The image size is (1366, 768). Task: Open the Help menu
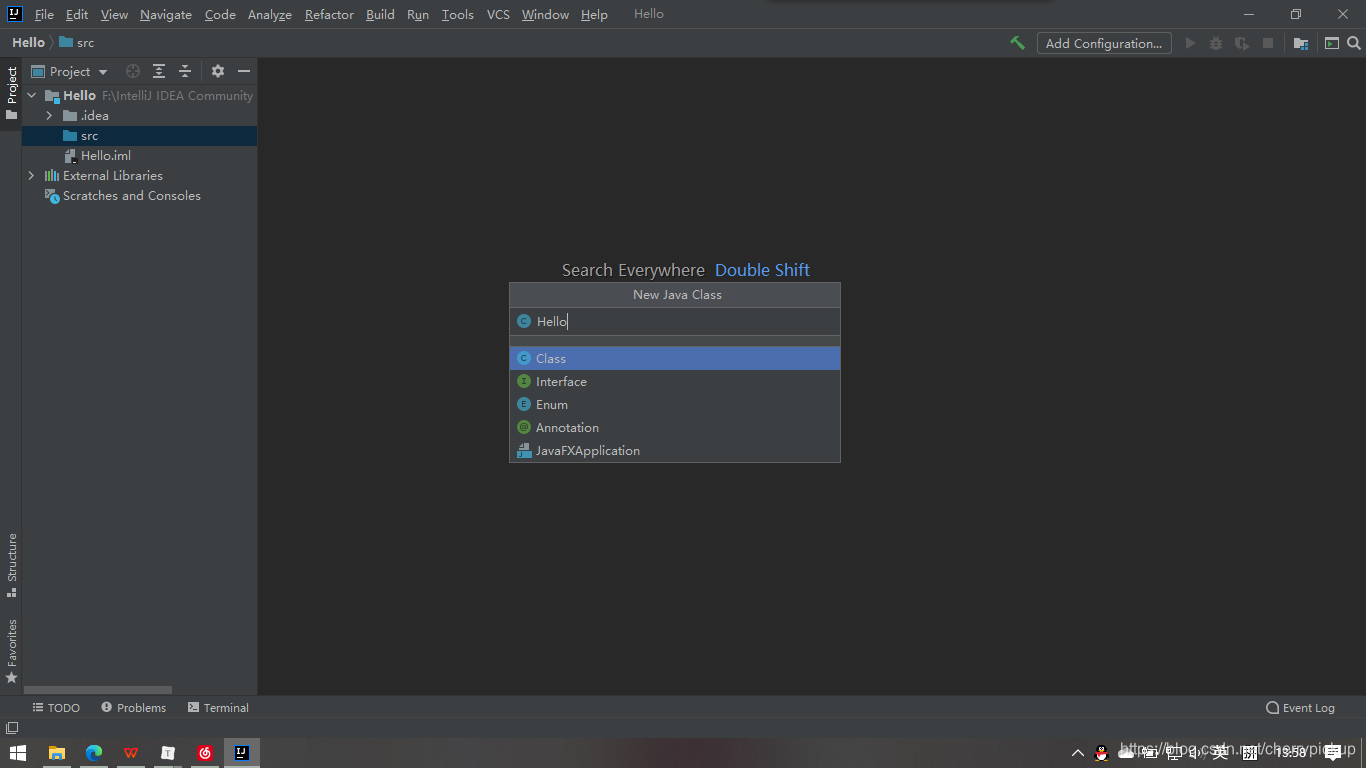[x=594, y=14]
